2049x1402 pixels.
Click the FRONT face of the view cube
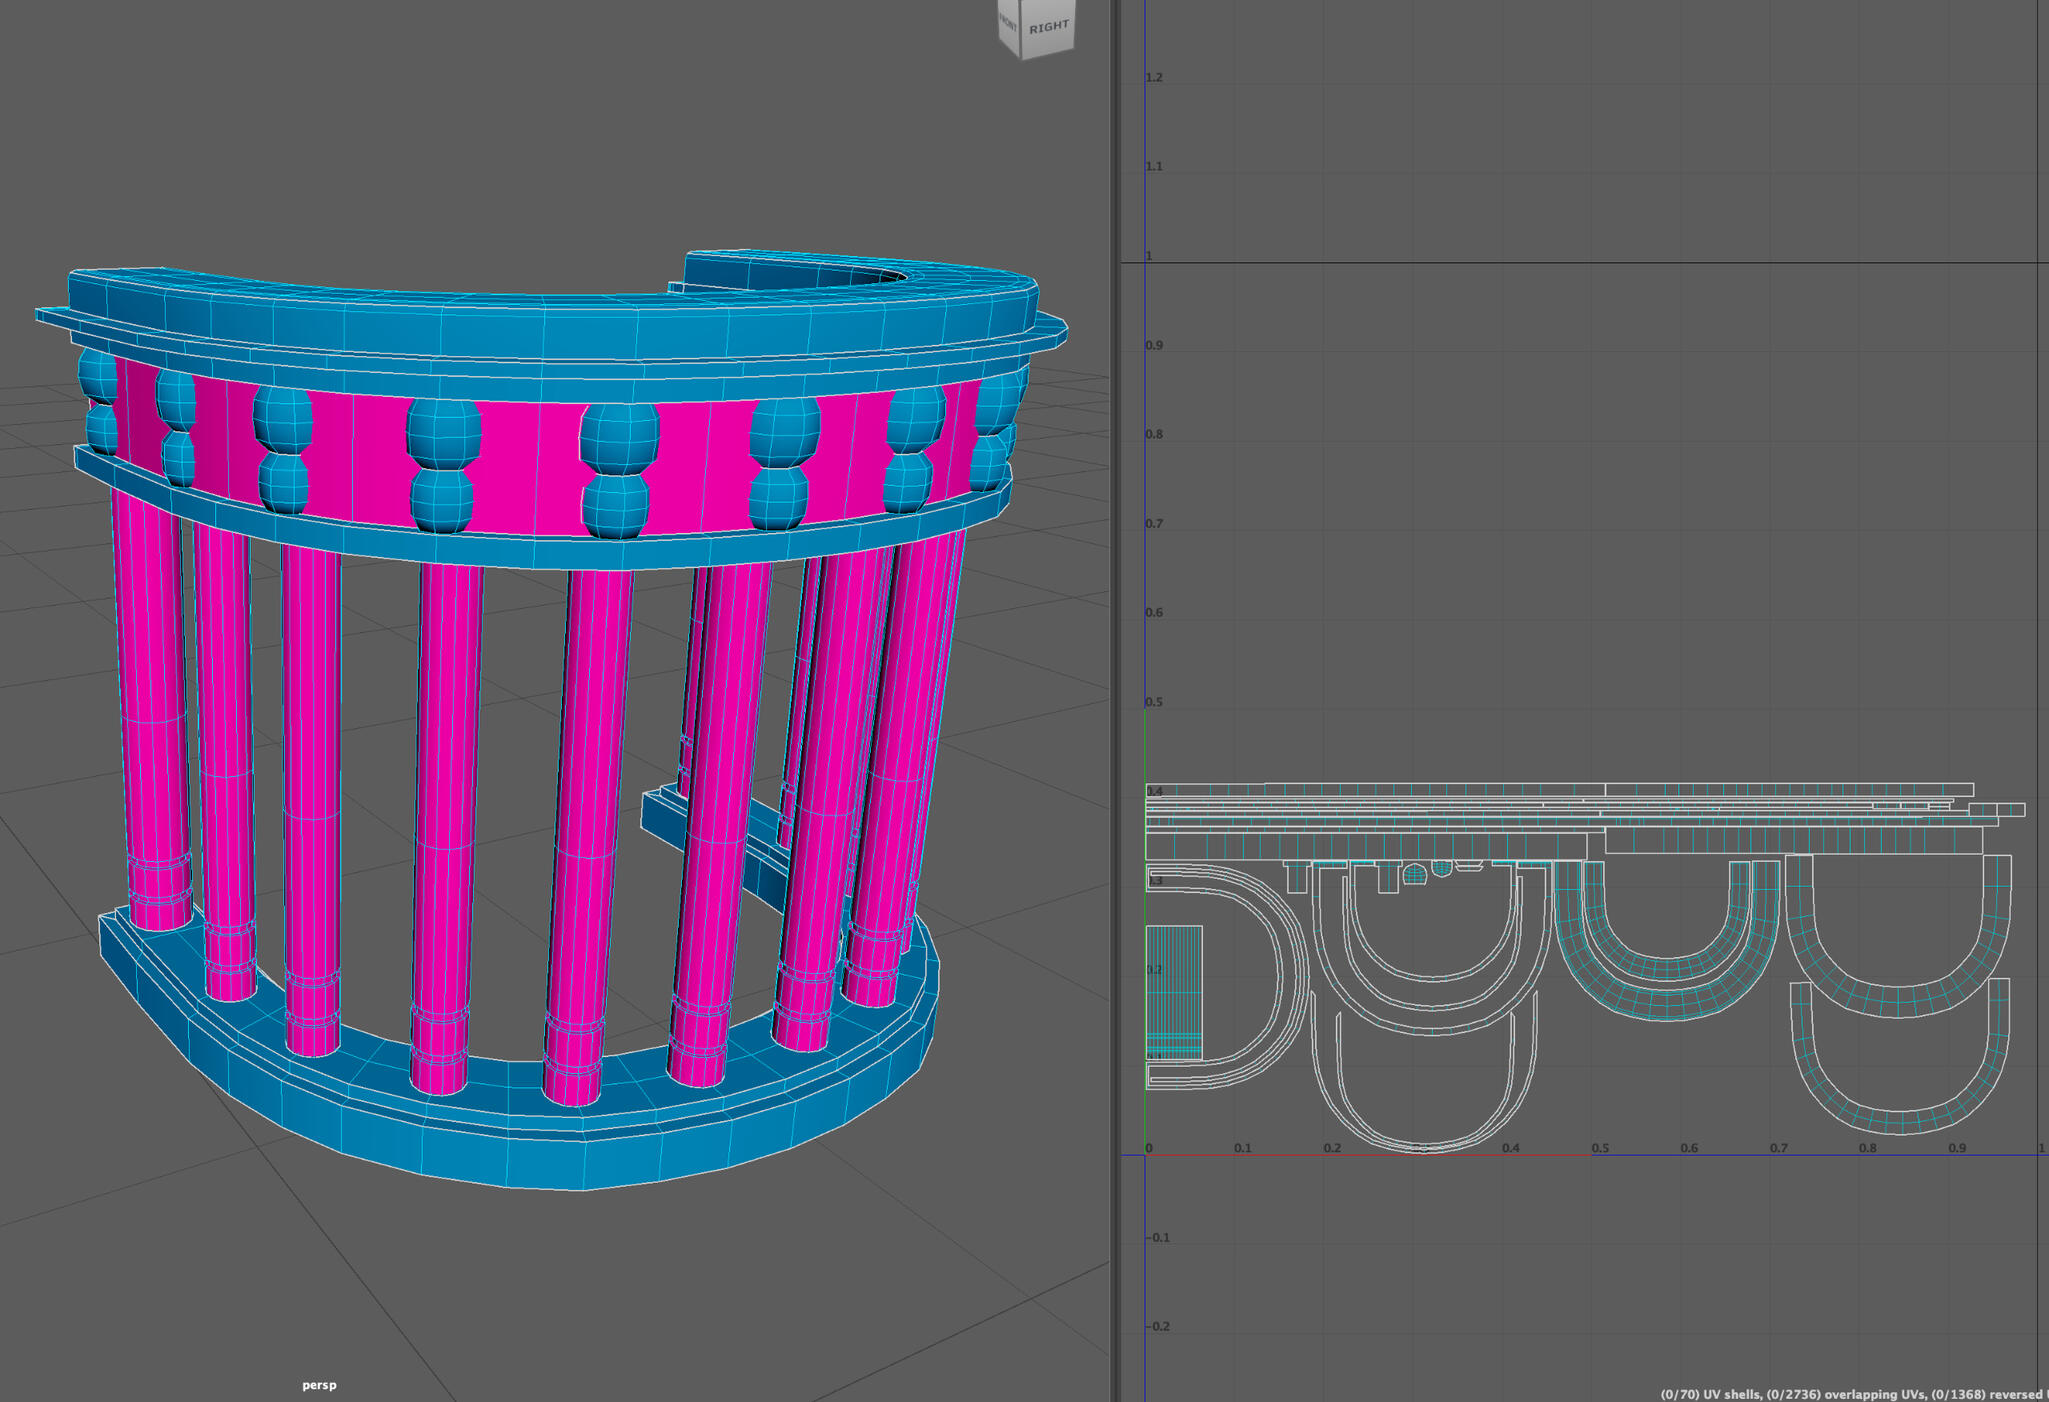click(x=1008, y=24)
